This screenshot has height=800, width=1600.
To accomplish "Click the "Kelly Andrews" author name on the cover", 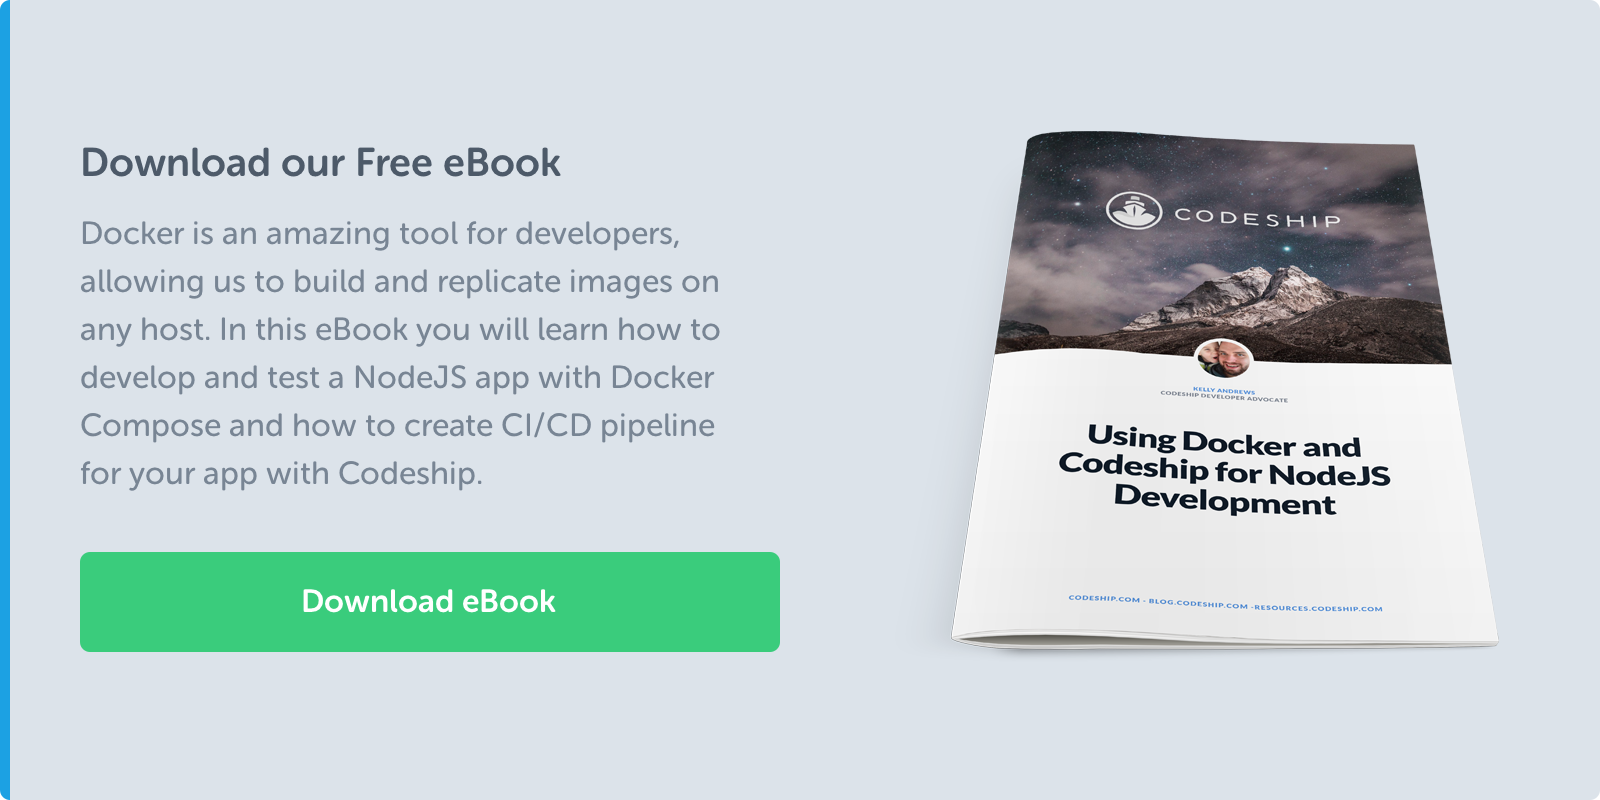I will (x=1224, y=390).
